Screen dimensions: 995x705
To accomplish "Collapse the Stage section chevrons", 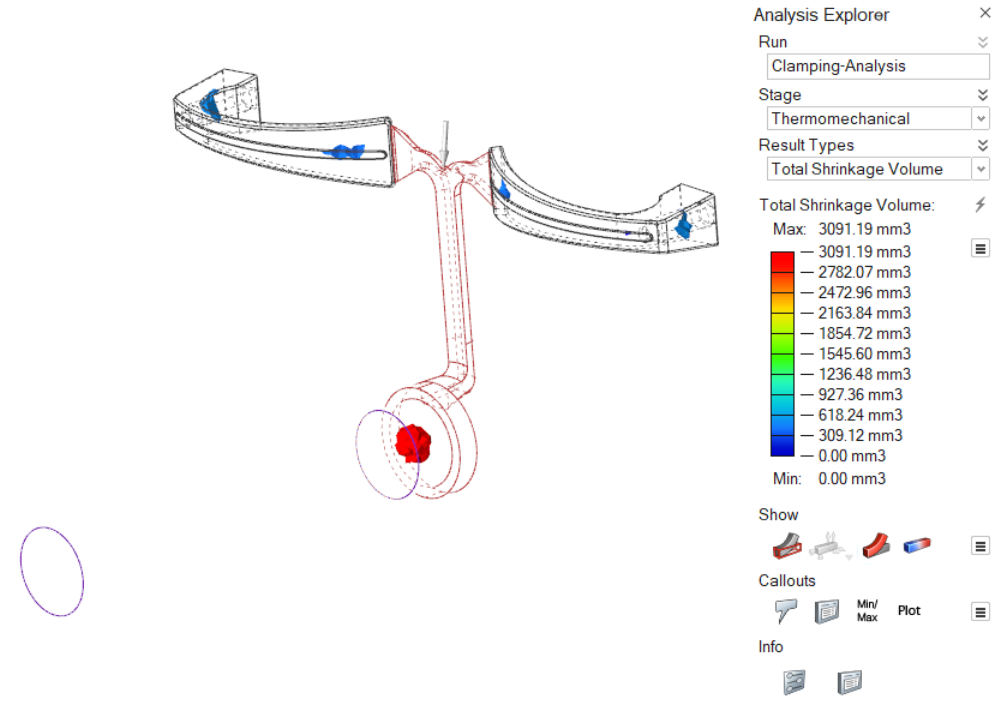I will pyautogui.click(x=982, y=95).
